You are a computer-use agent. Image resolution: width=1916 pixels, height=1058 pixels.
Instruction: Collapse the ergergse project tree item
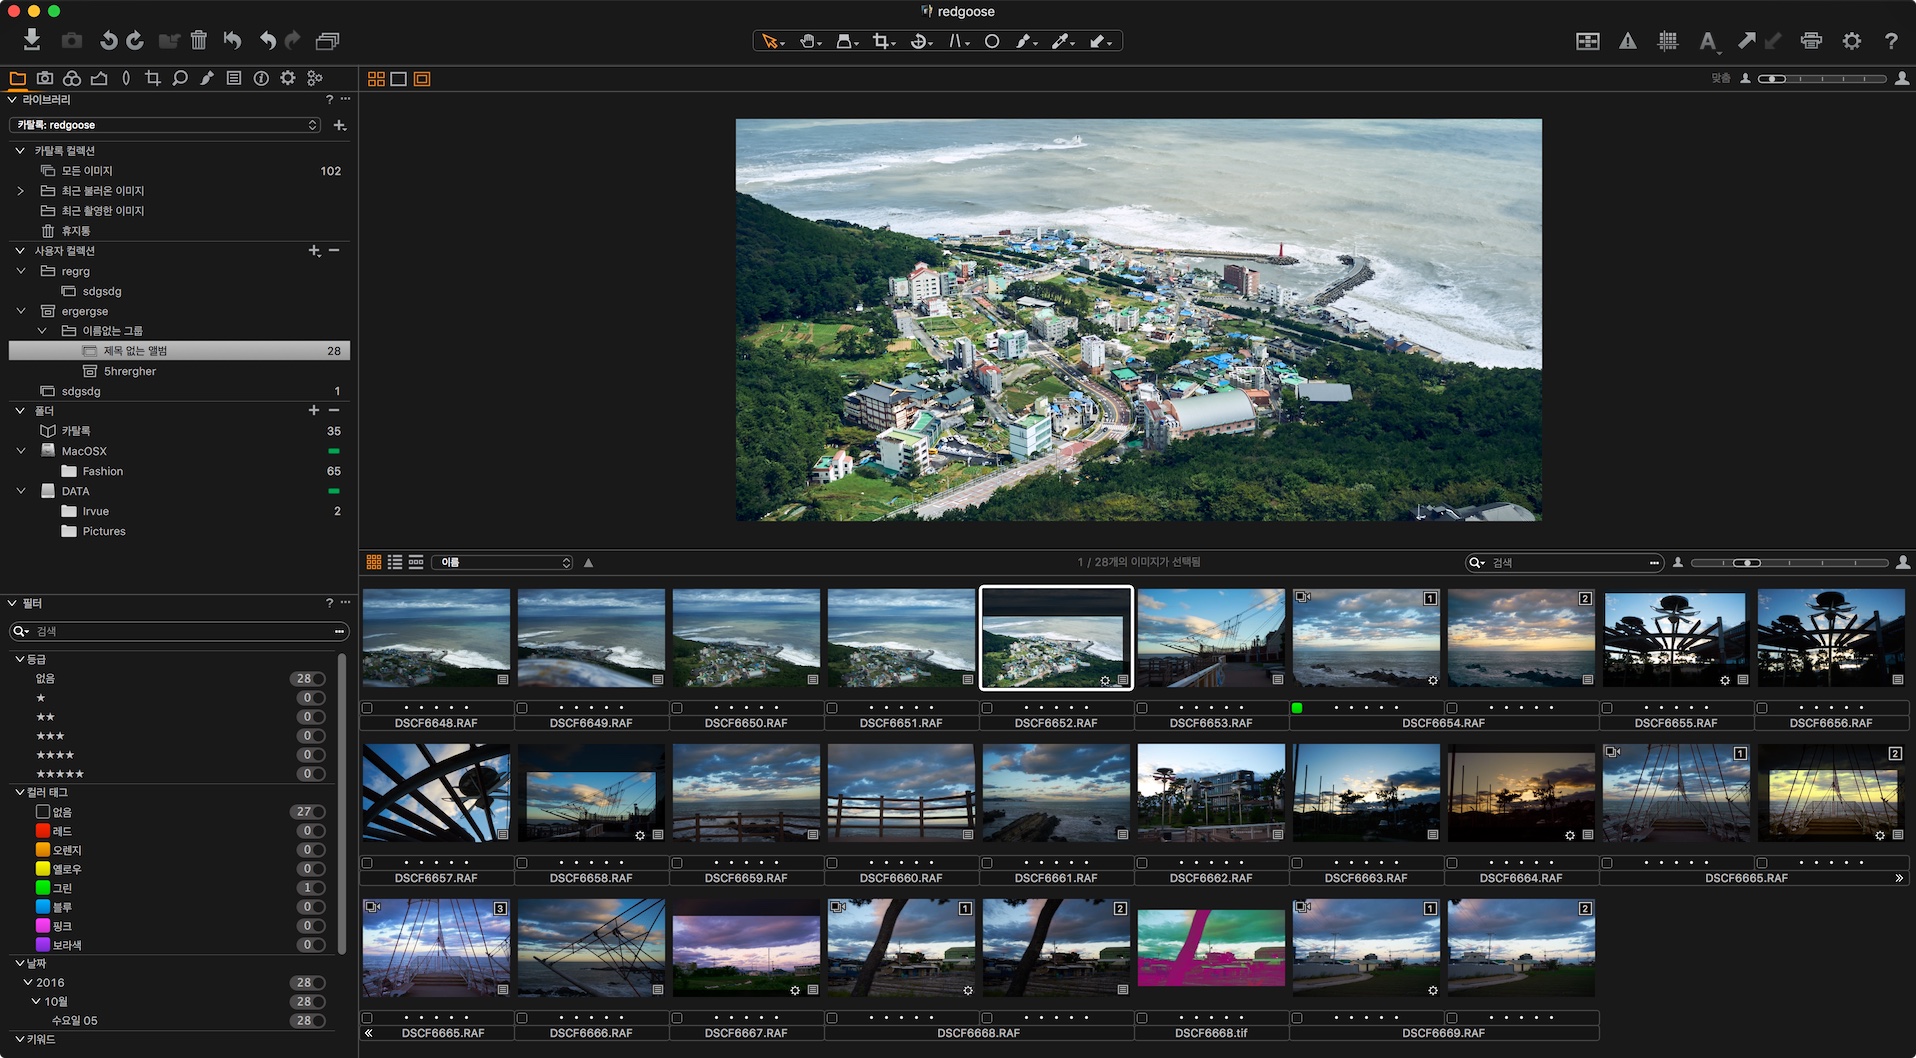click(x=21, y=311)
